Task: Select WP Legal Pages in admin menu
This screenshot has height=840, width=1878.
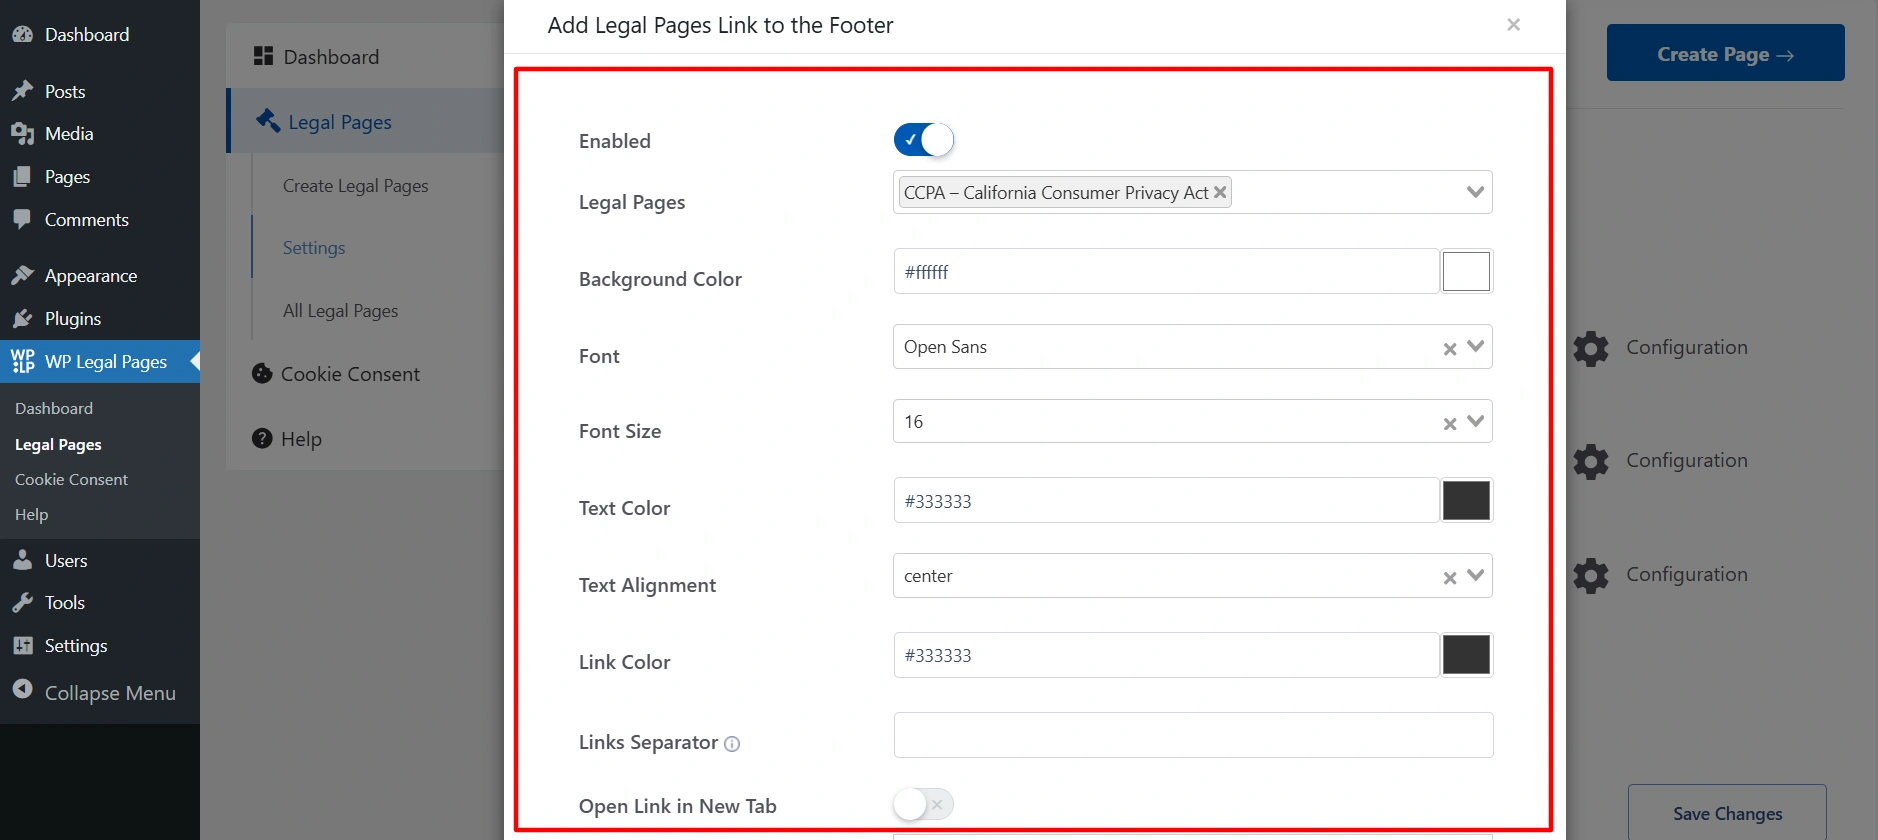Action: pos(100,361)
